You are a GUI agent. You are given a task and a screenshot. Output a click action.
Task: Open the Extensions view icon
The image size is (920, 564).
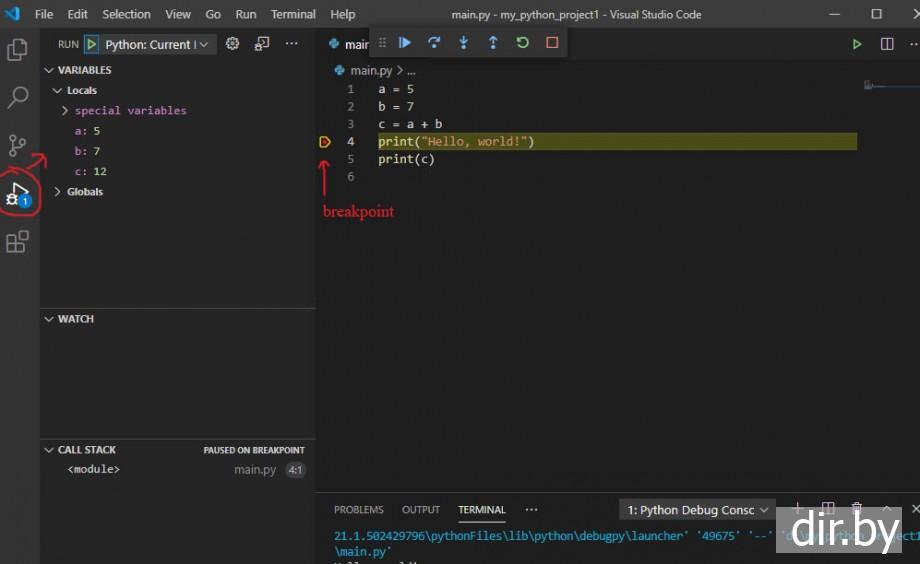17,242
